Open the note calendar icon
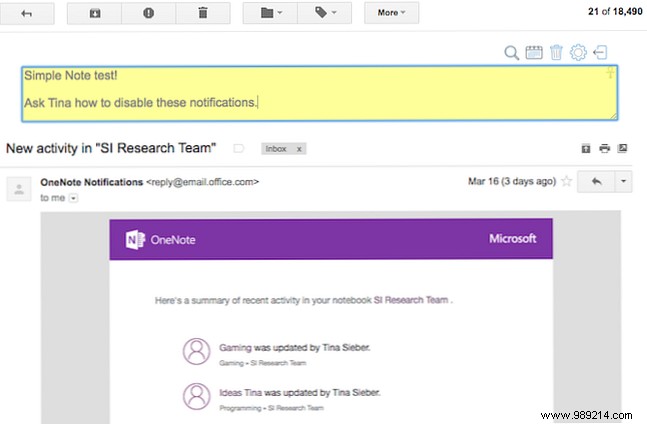 534,52
